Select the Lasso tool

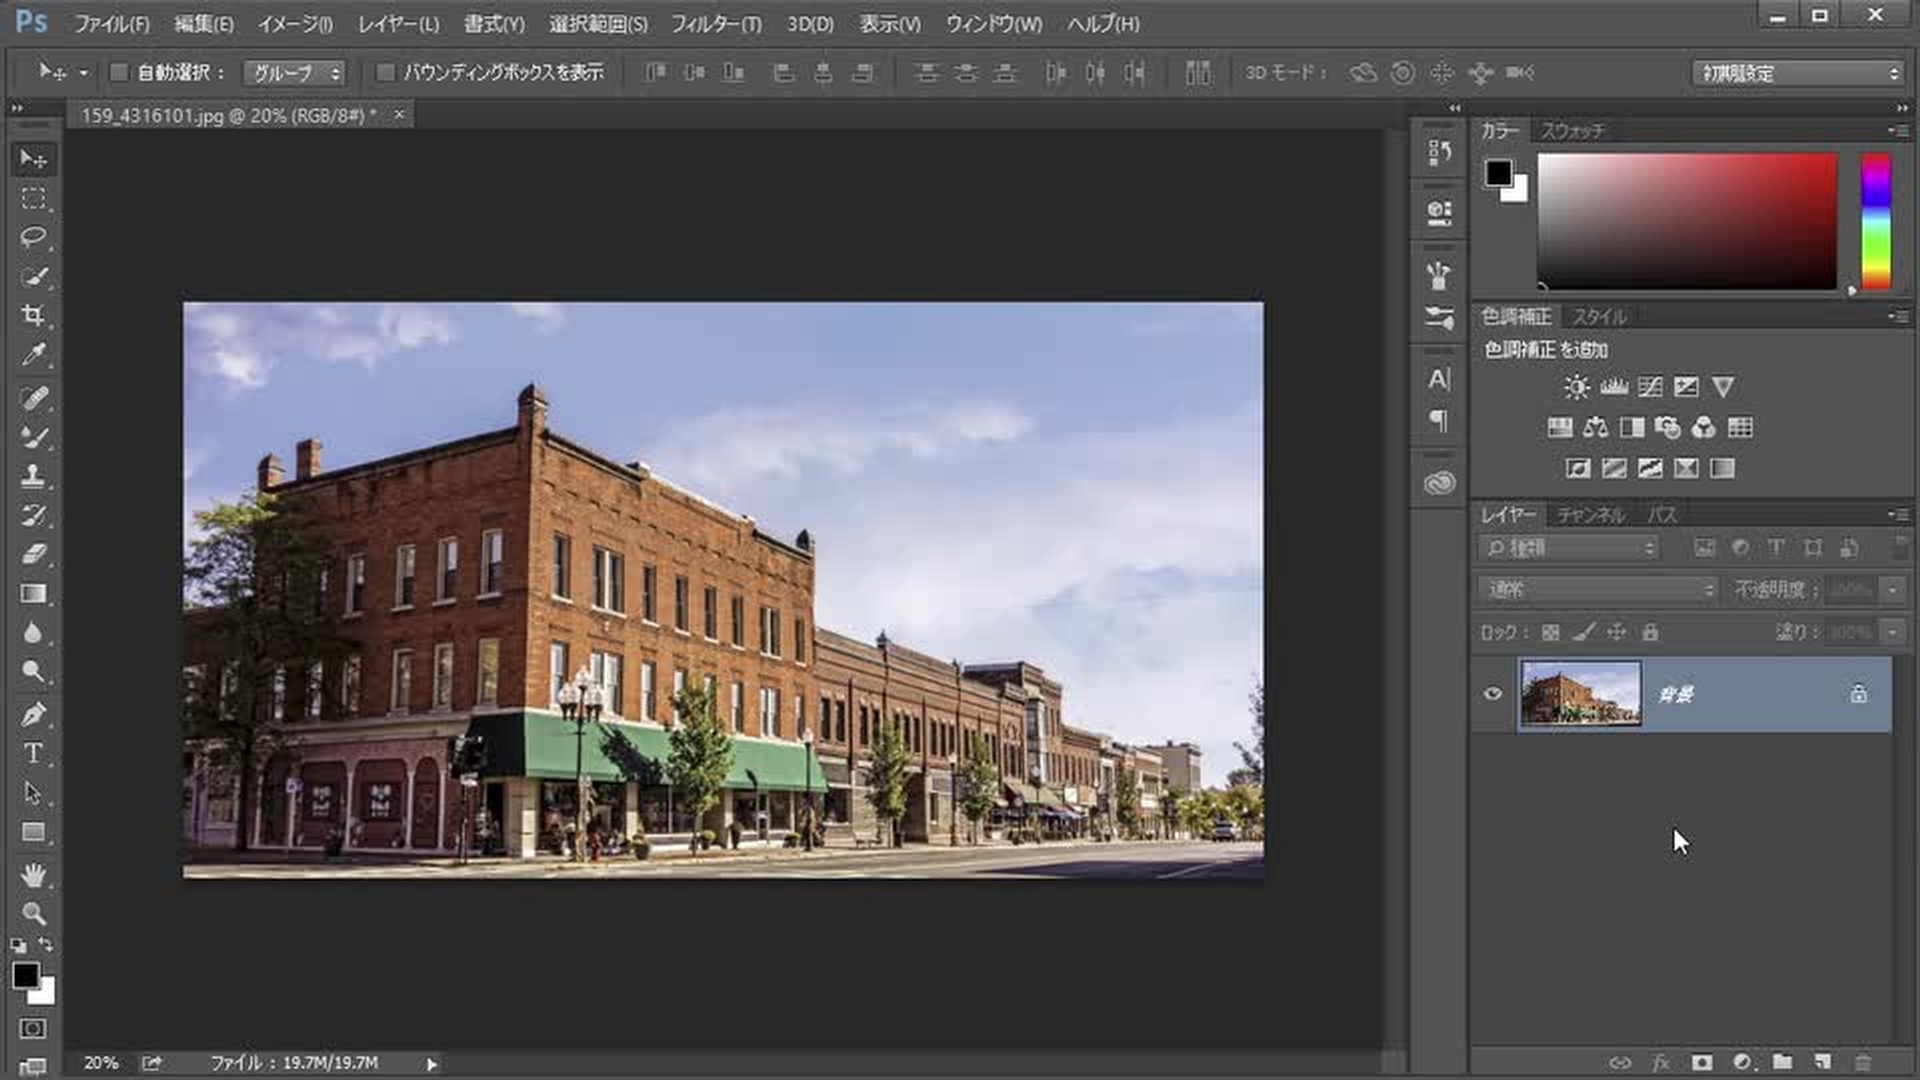[x=33, y=237]
